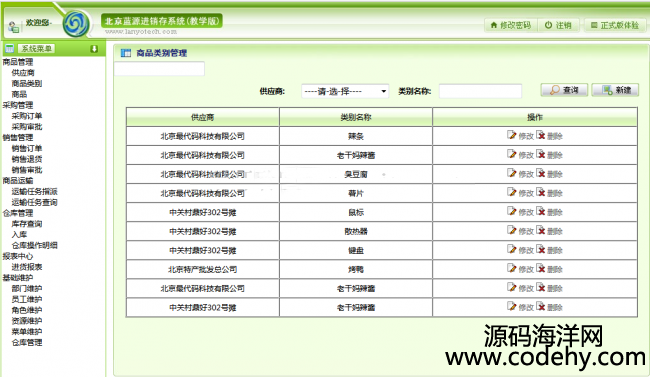Screen dimensions: 650x377
Task: Select 运输任务查询 menu item
Action: (x=34, y=202)
